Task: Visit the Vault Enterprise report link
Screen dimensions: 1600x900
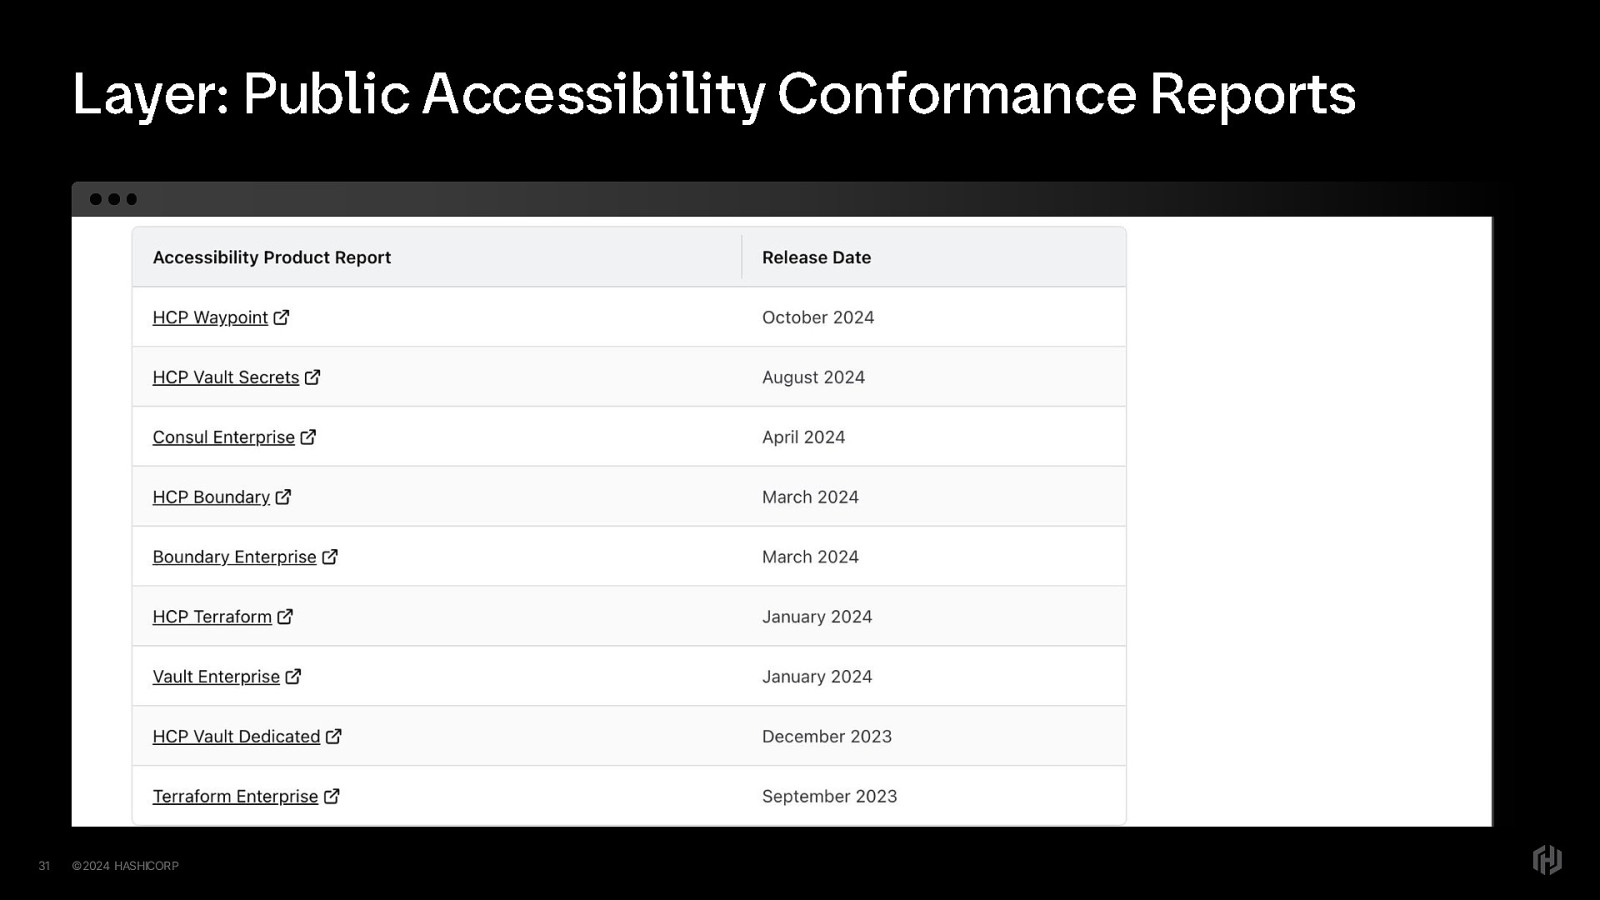Action: tap(216, 678)
